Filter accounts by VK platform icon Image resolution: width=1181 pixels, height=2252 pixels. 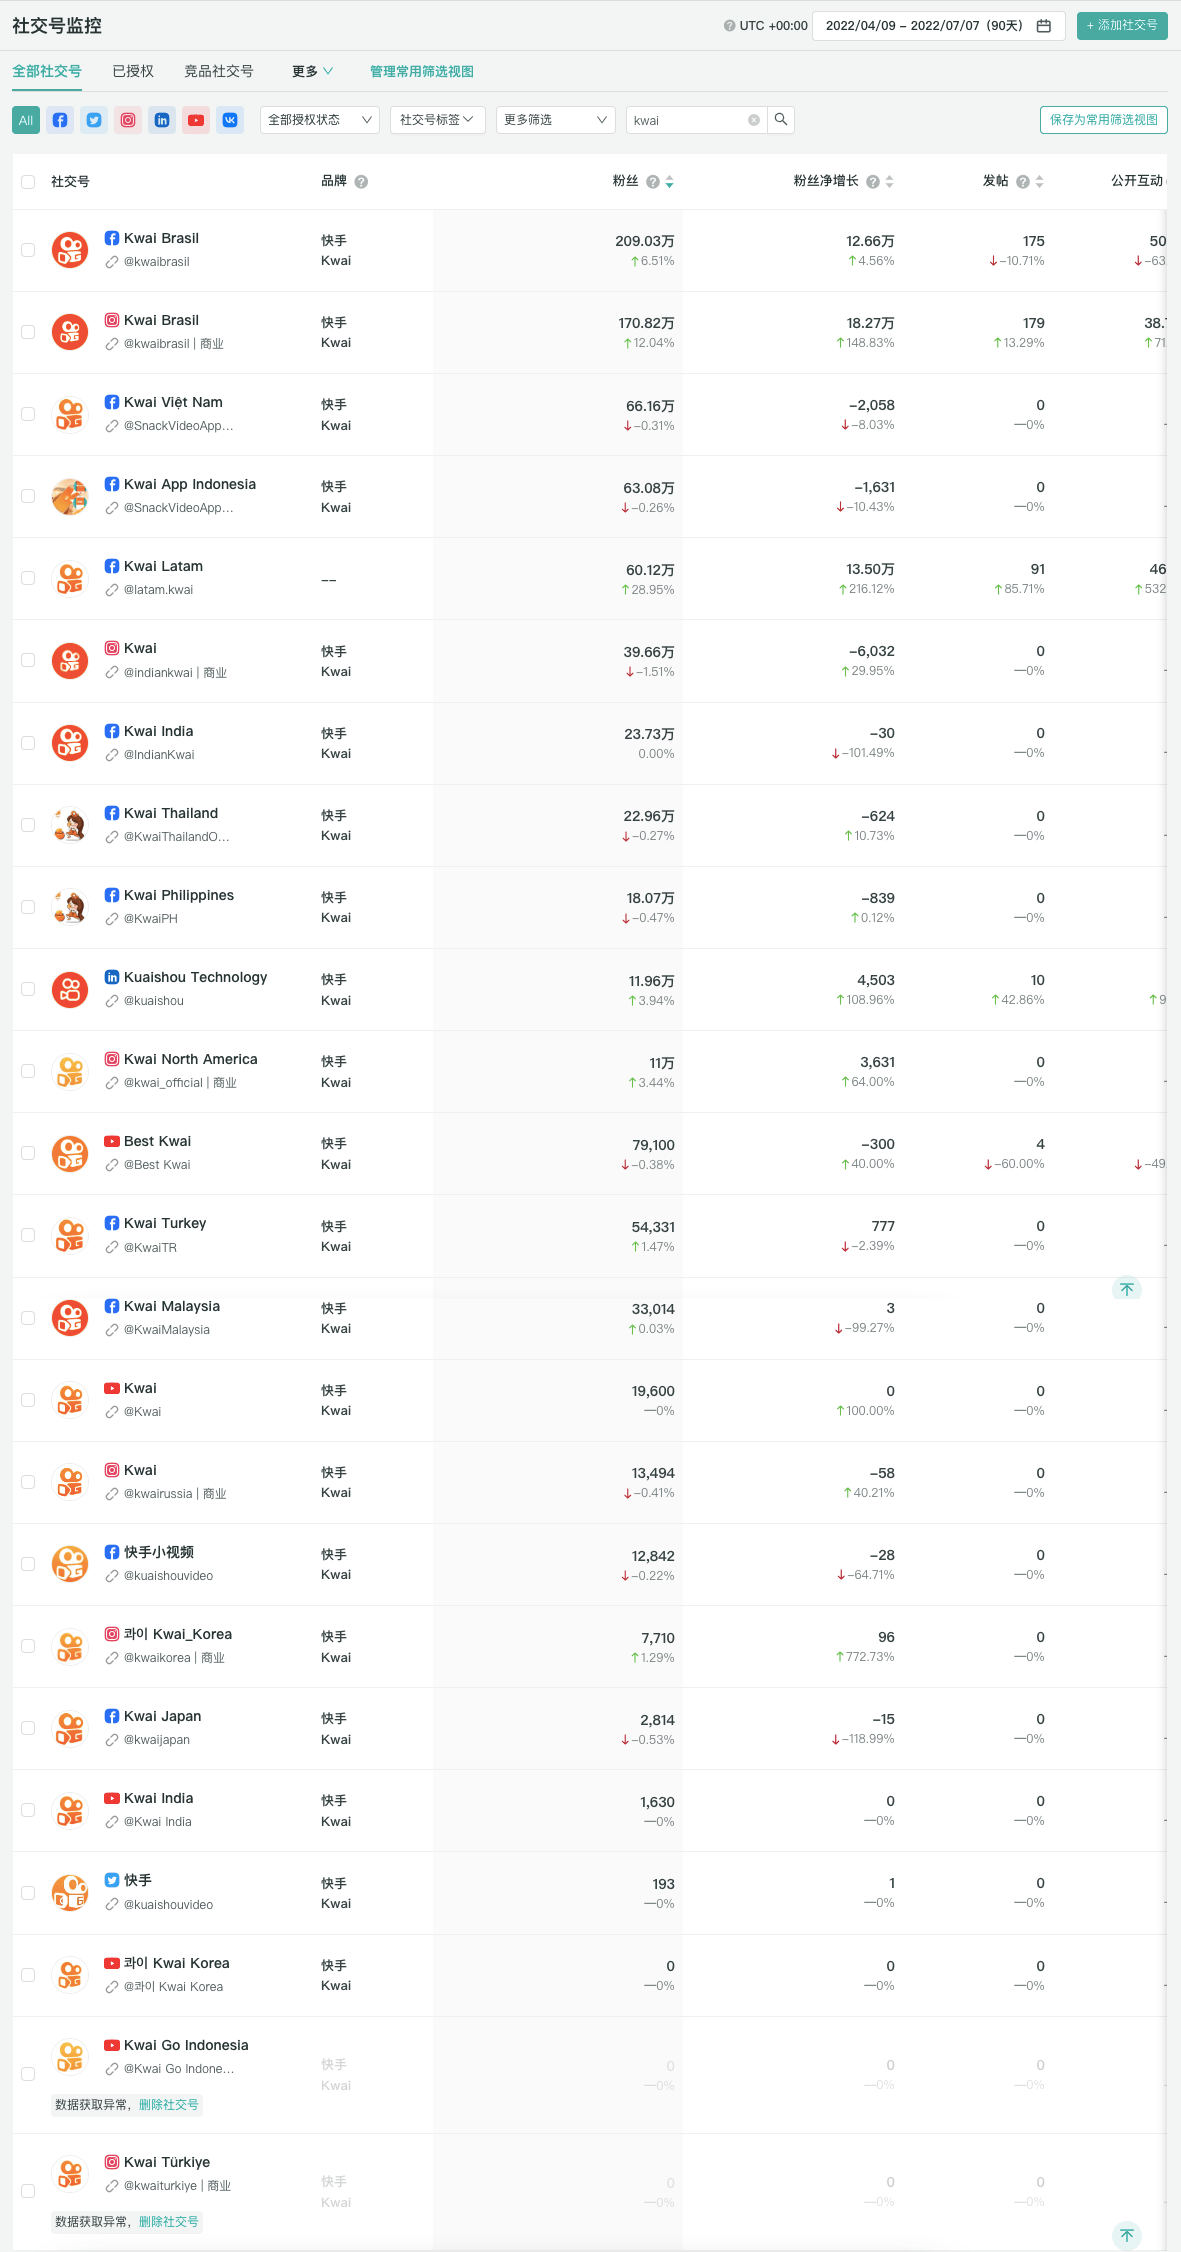(x=230, y=120)
